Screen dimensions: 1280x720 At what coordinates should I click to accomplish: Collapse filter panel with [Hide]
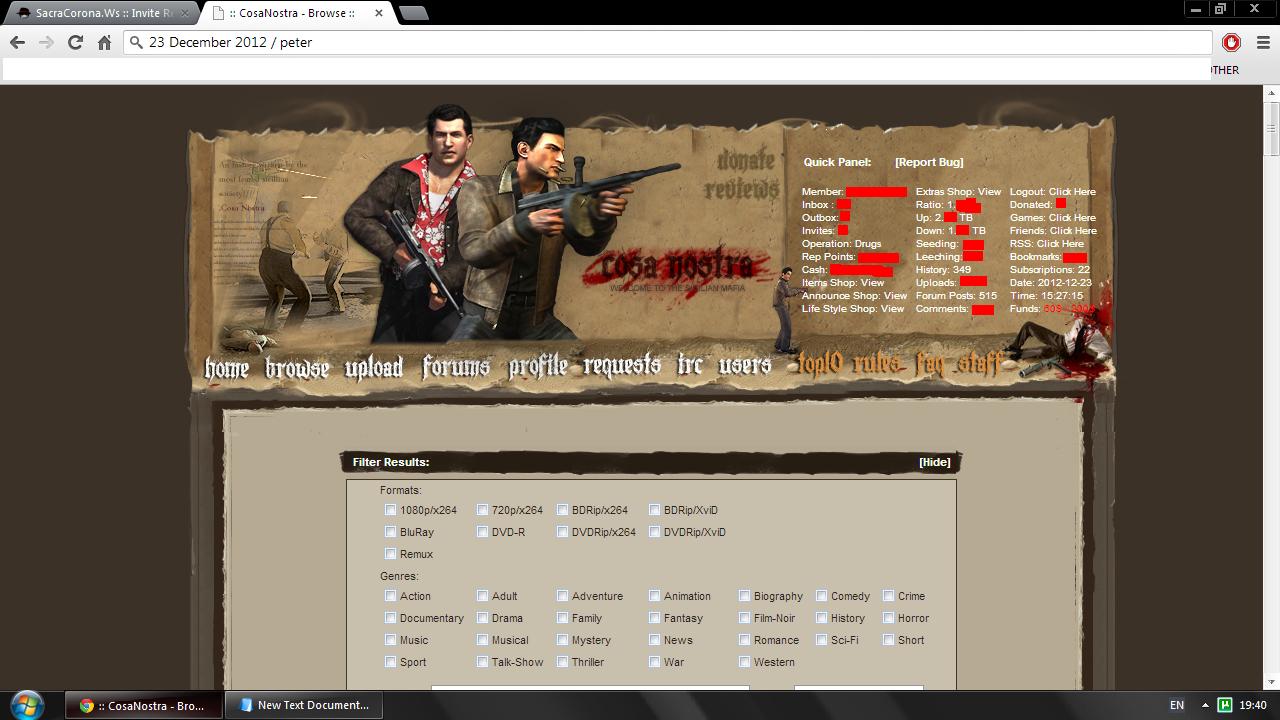[x=935, y=462]
